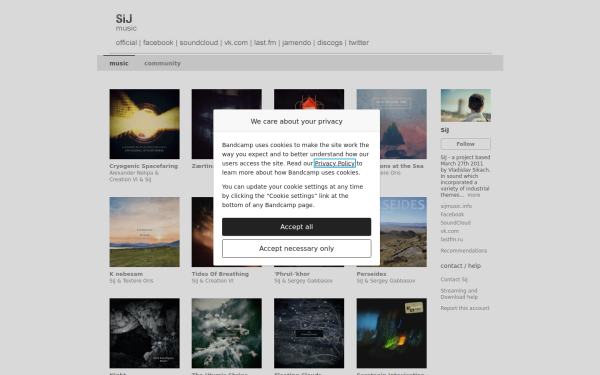Click Contact SiJ link
Screen dimensions: 600x375
[454, 279]
